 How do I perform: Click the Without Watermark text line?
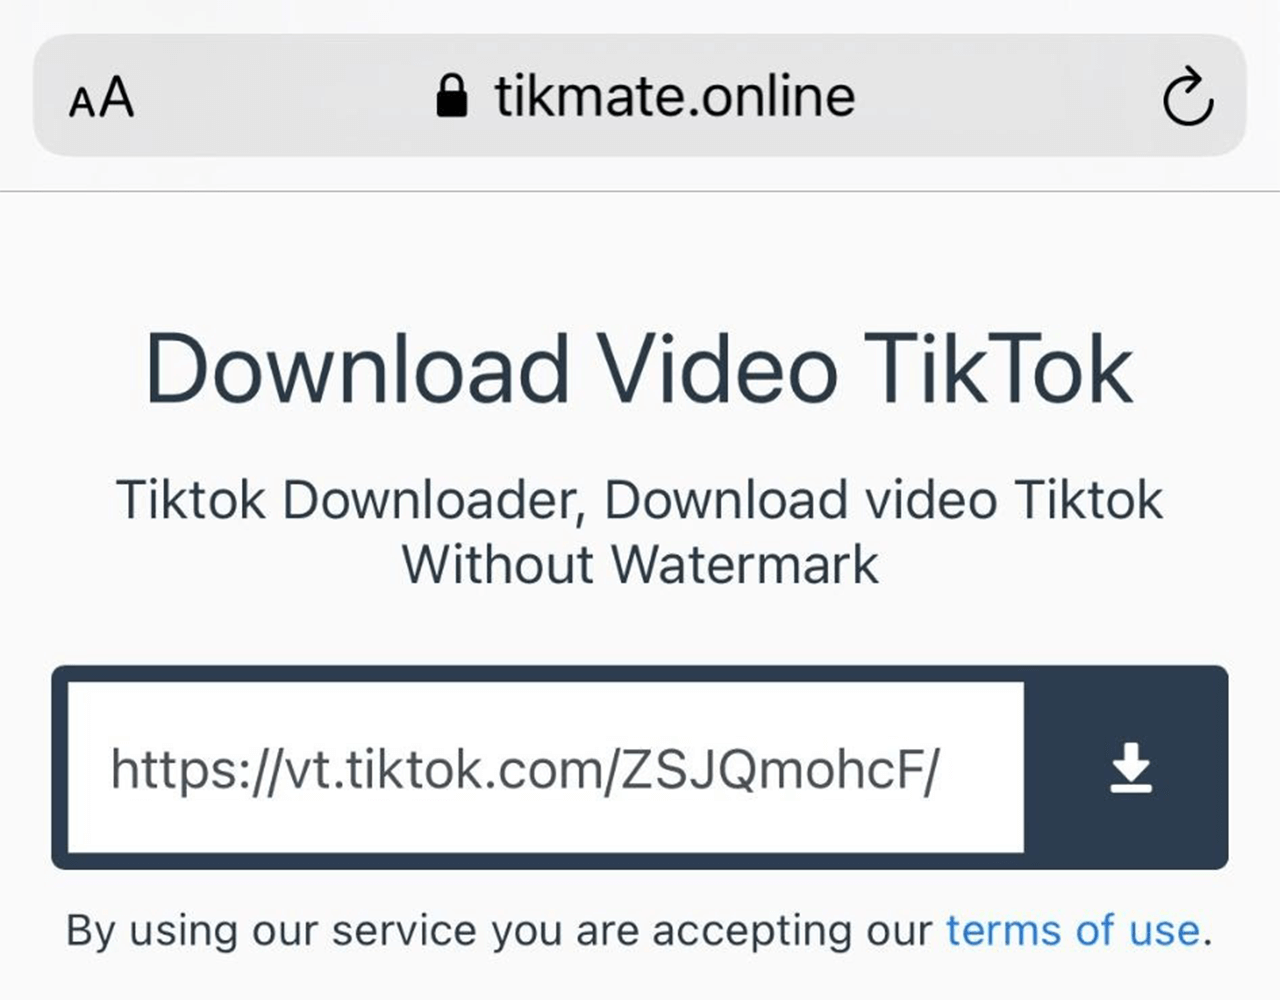(x=640, y=564)
